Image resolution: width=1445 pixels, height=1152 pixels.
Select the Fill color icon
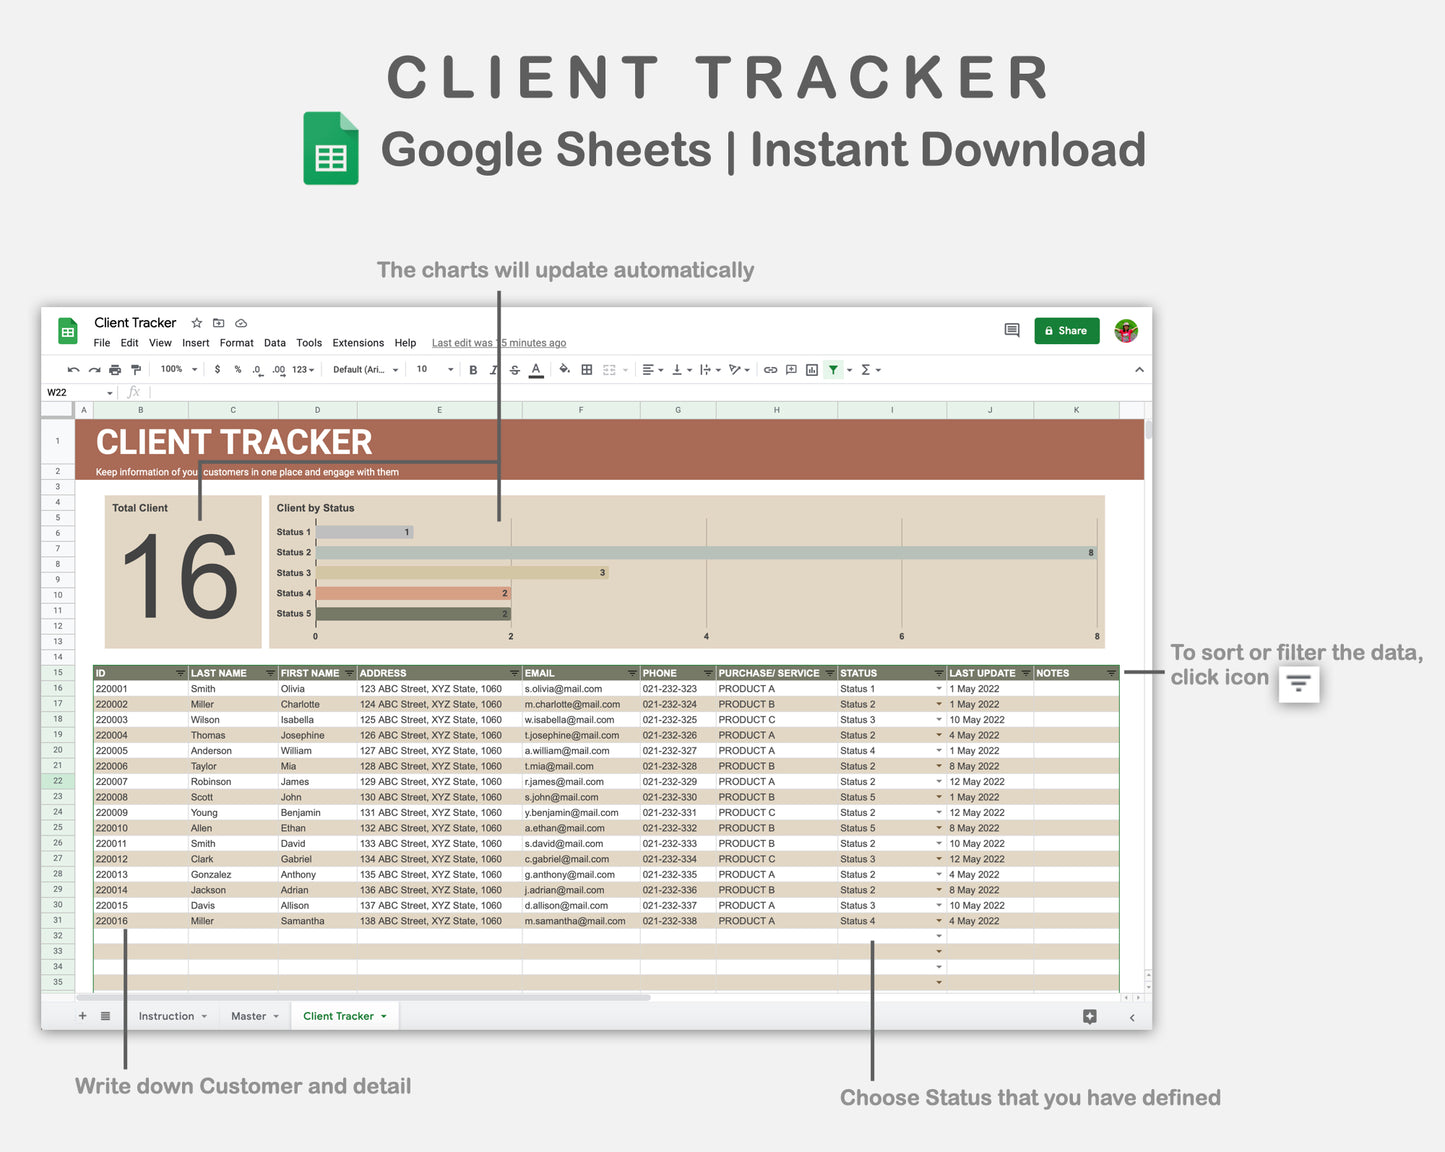click(563, 369)
